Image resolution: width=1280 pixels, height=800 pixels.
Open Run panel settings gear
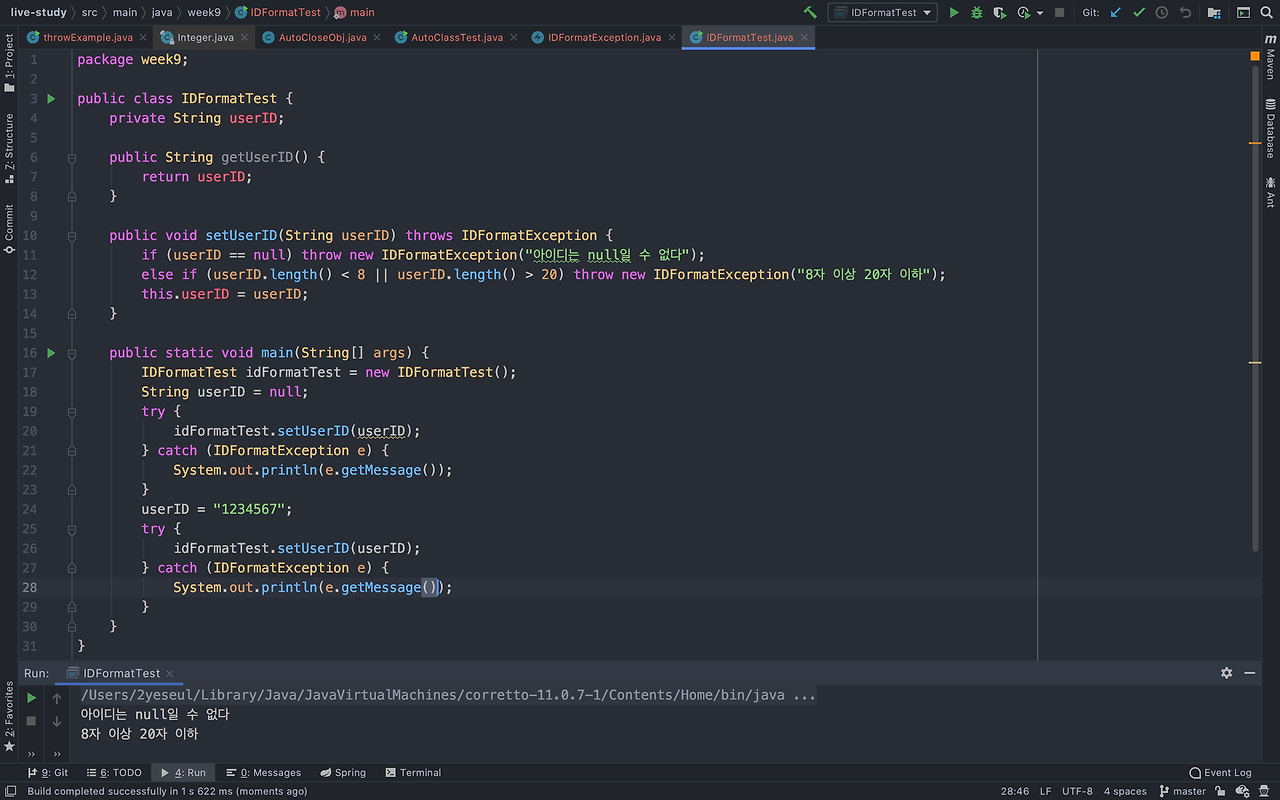click(1227, 673)
